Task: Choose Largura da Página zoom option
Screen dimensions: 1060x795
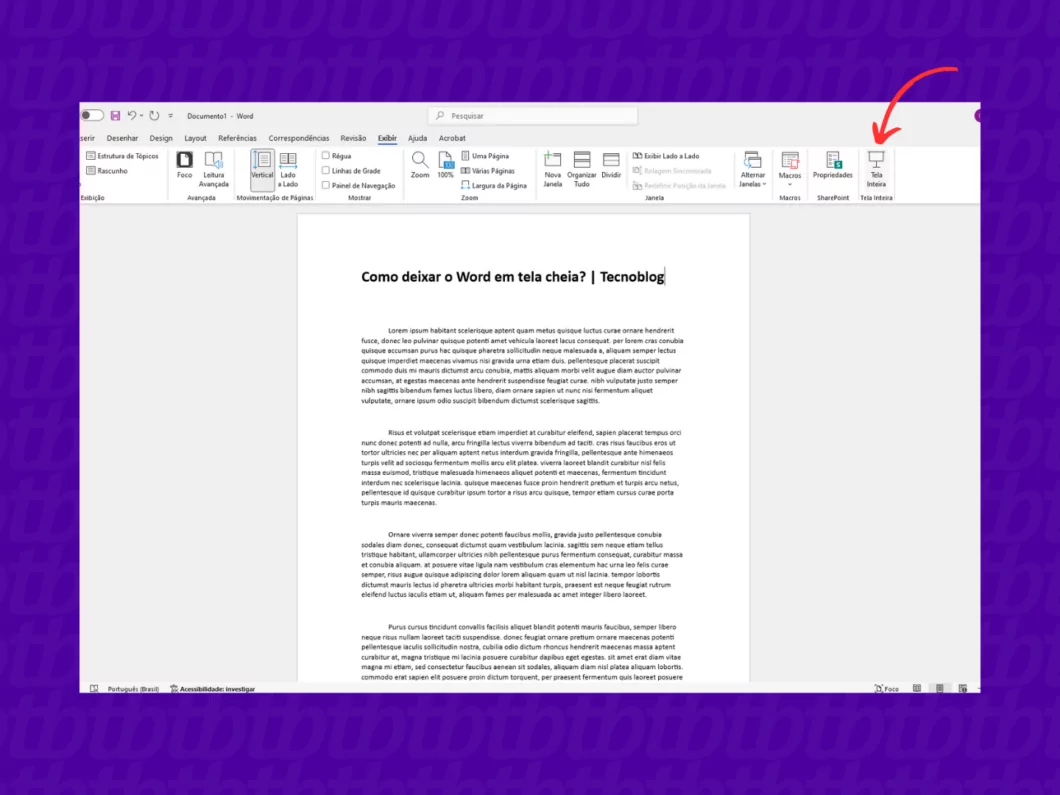Action: 494,186
